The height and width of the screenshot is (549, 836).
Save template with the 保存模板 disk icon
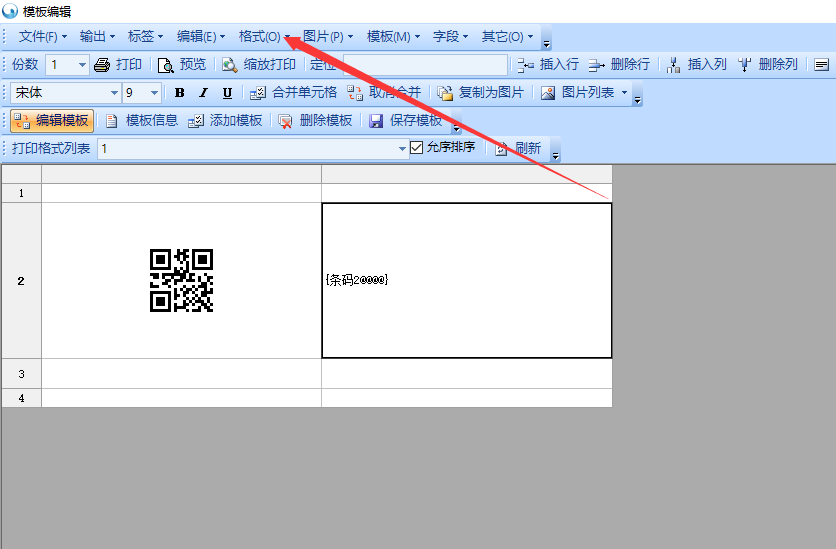point(376,121)
